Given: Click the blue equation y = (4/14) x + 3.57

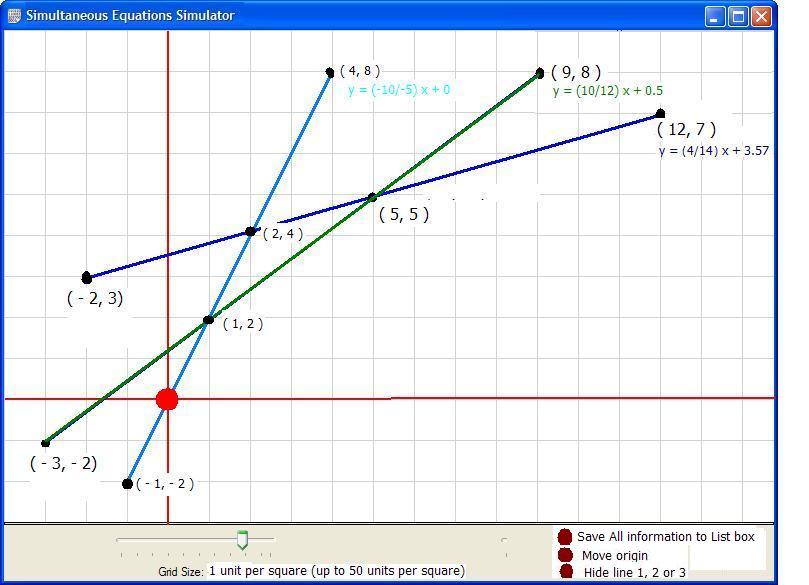Looking at the screenshot, I should 713,151.
